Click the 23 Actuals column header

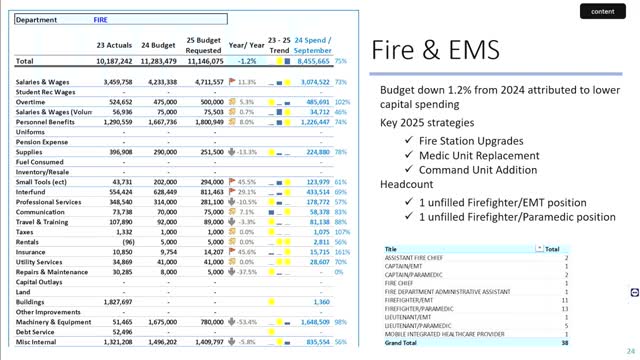coord(114,45)
